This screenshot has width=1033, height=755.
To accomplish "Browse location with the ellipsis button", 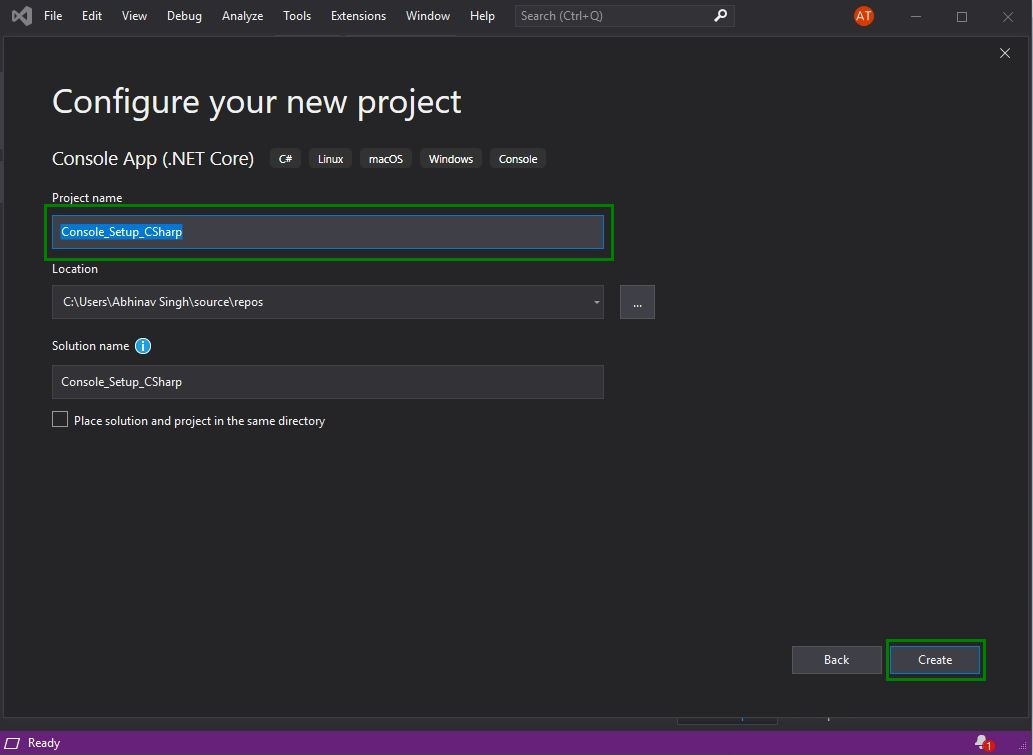I will 637,302.
